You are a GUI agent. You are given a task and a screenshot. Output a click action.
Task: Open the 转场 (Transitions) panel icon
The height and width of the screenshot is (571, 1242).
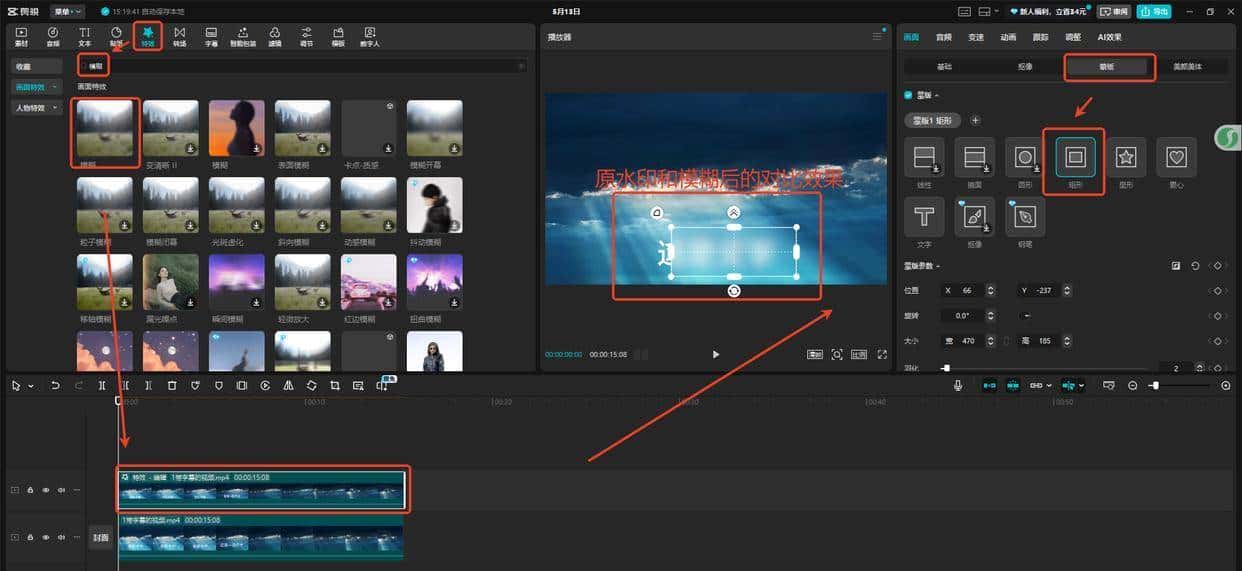180,36
